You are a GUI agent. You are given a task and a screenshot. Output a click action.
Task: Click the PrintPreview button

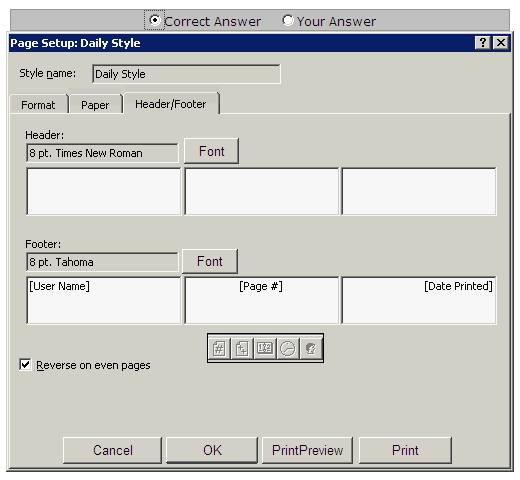coord(307,450)
